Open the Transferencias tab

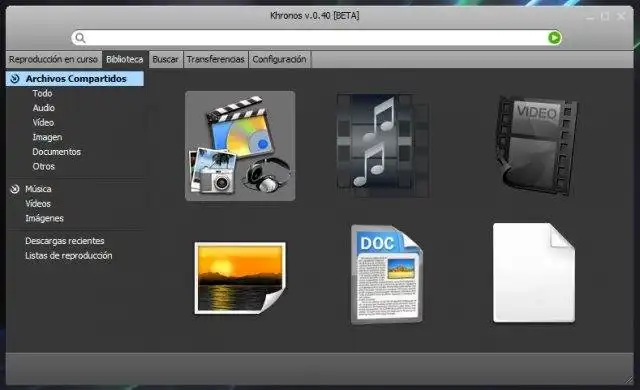[216, 60]
